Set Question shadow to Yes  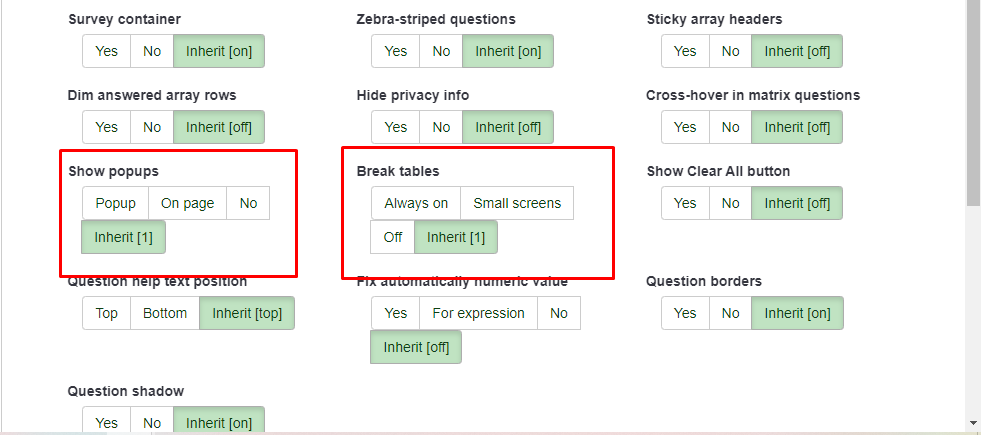106,422
